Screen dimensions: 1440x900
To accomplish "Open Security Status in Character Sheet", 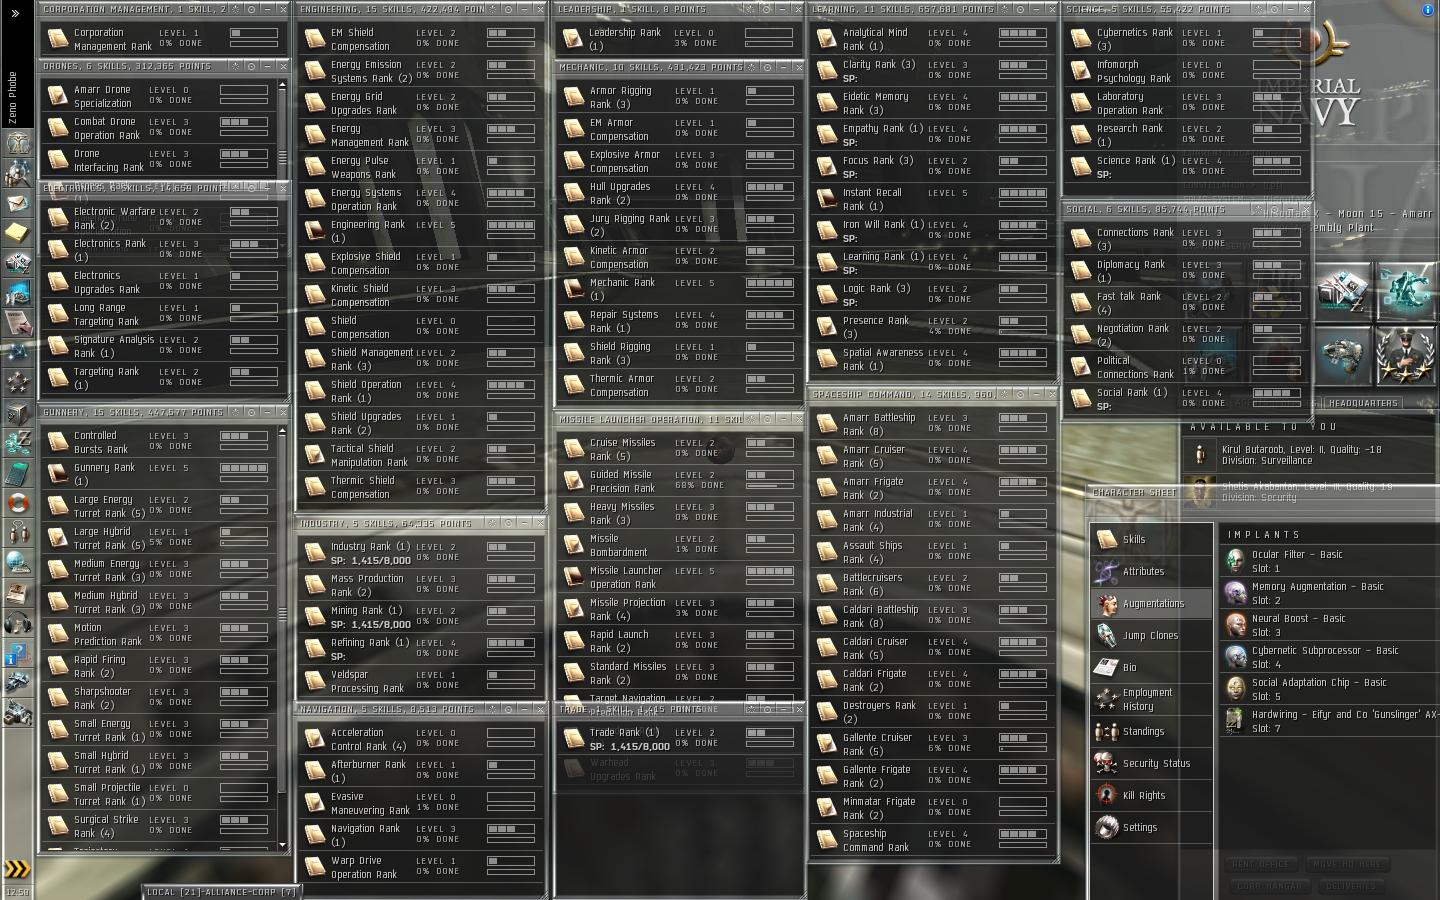I will point(1151,763).
